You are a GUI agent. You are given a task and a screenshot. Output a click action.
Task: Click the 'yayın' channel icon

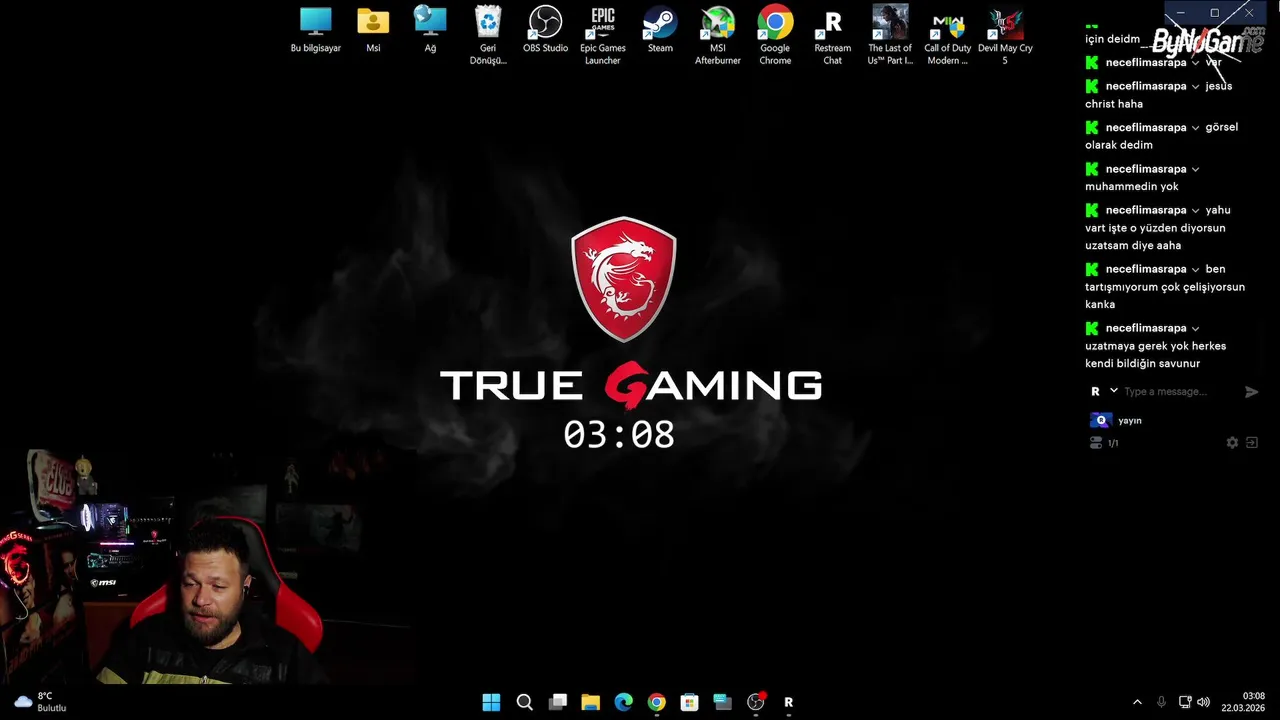1101,420
